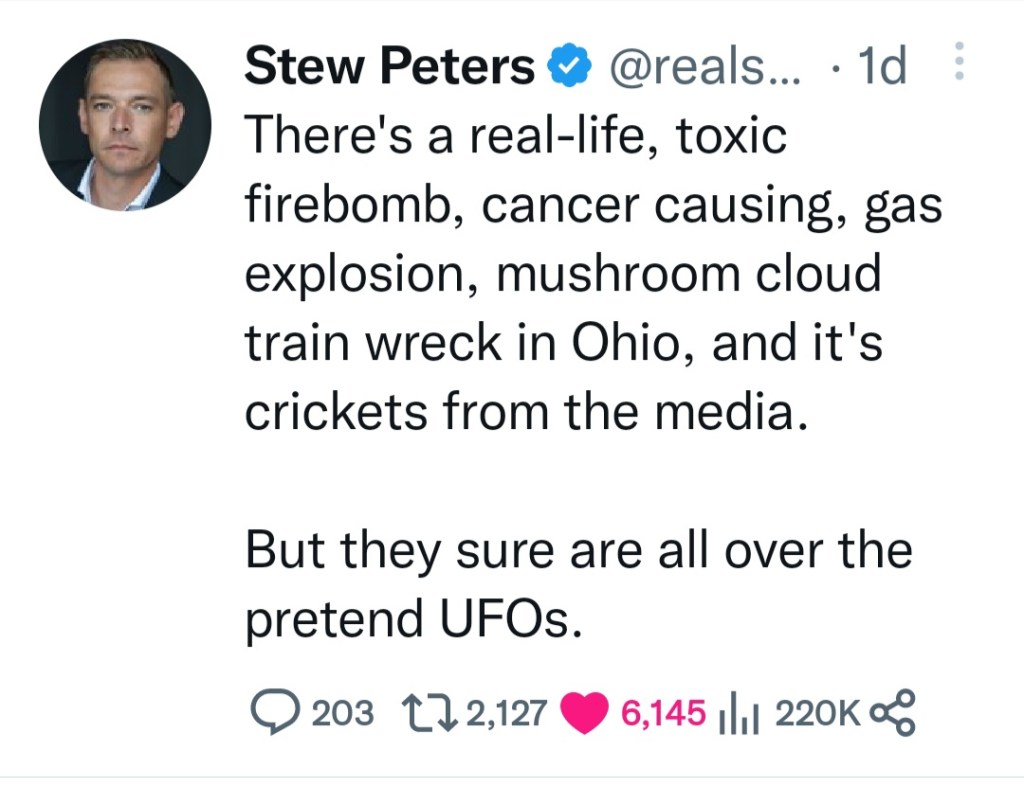
Task: Click the Stew Peters display name
Action: tap(390, 68)
